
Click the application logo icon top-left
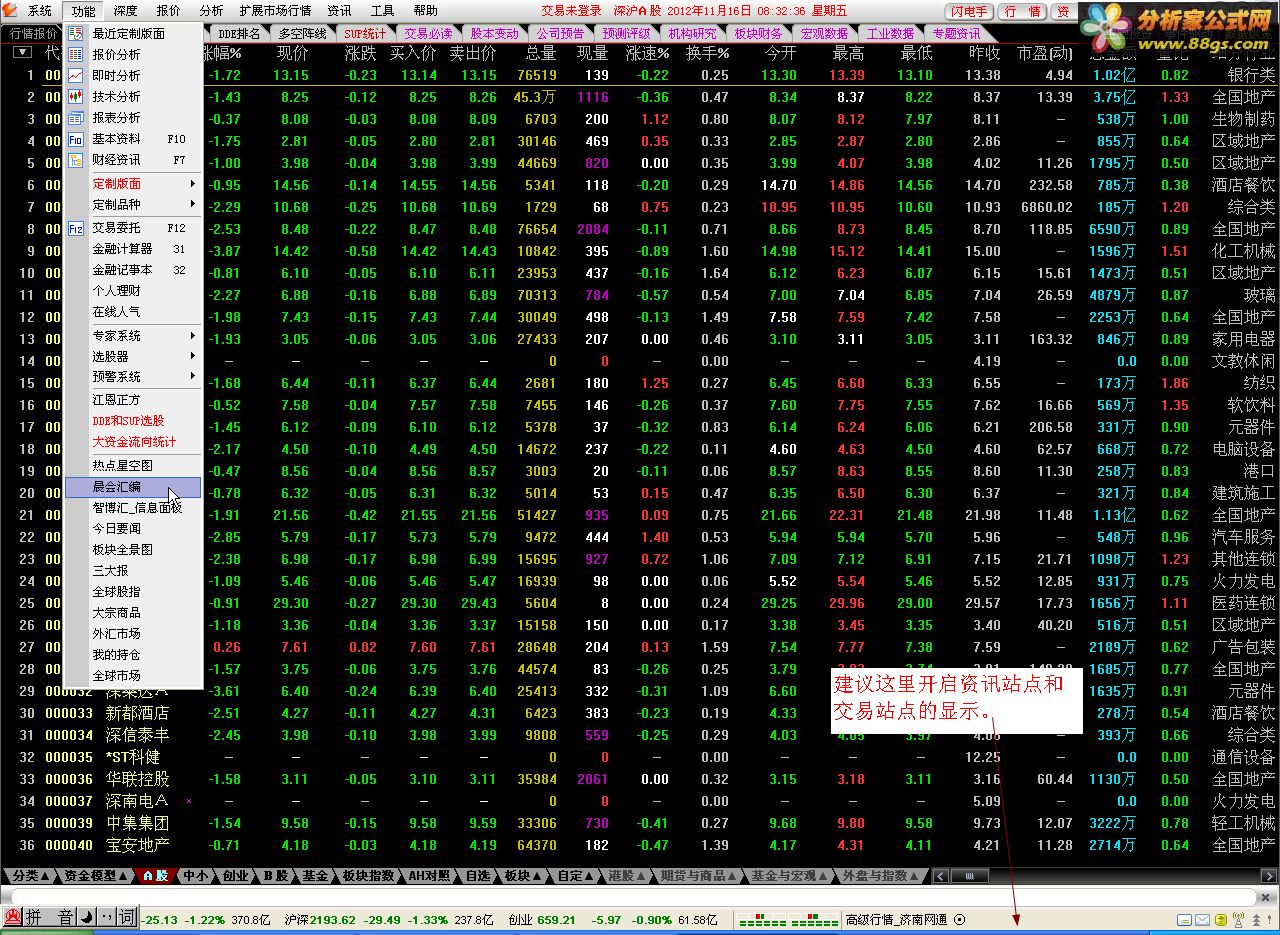(x=10, y=11)
